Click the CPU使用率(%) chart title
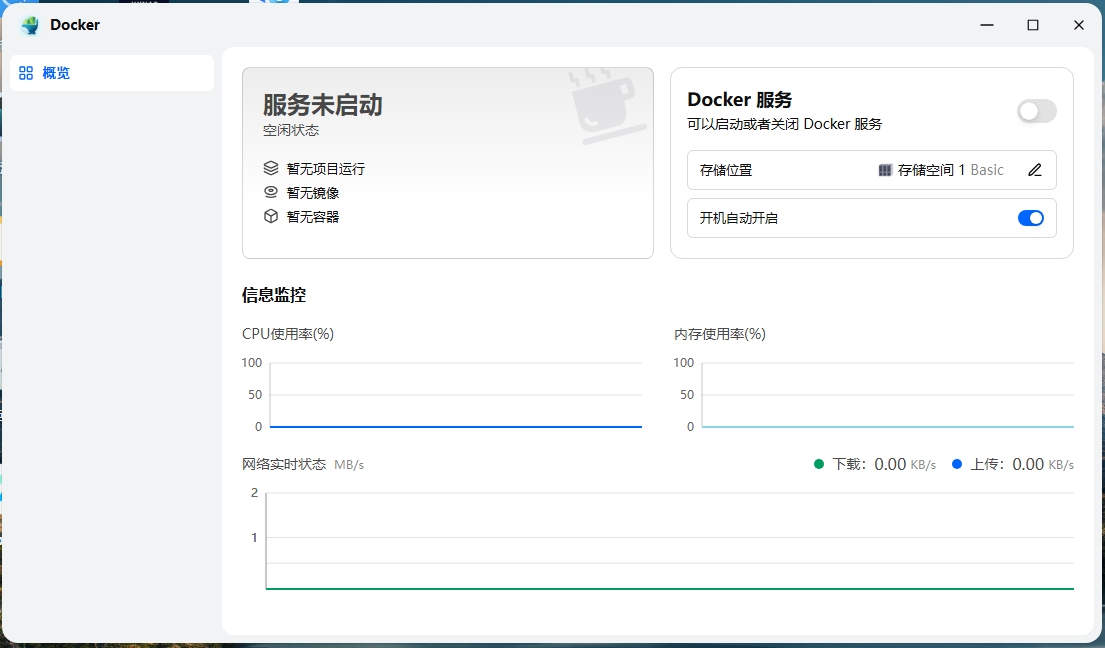Image resolution: width=1105 pixels, height=648 pixels. click(288, 334)
